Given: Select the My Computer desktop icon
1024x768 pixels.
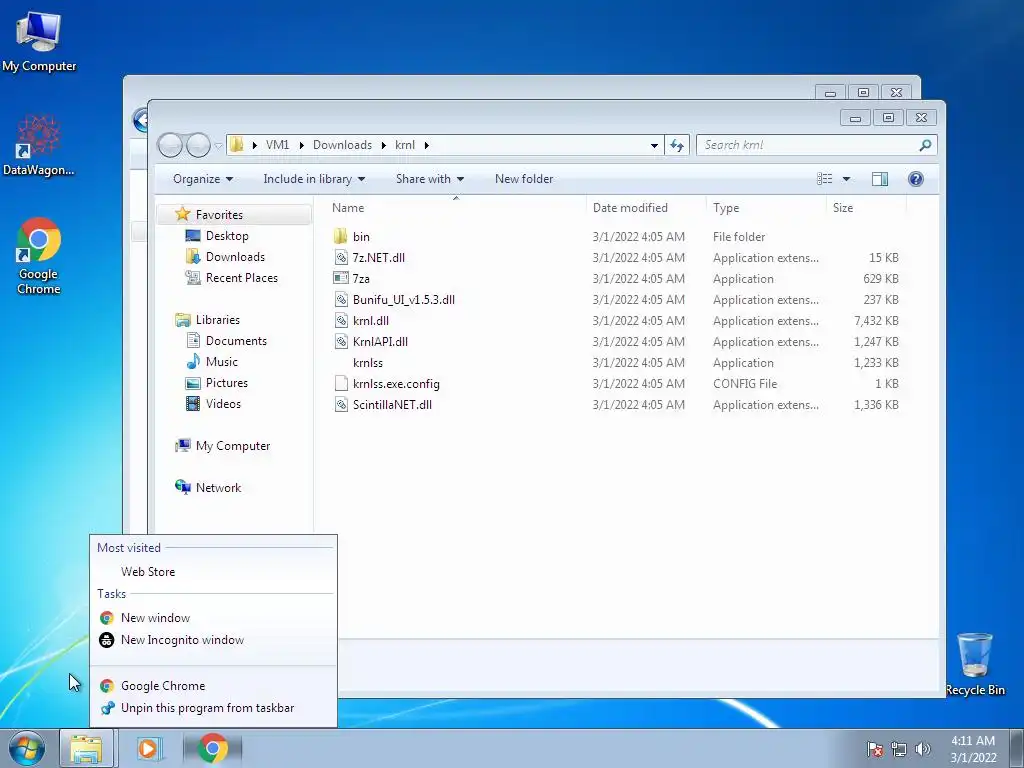Looking at the screenshot, I should pyautogui.click(x=39, y=41).
